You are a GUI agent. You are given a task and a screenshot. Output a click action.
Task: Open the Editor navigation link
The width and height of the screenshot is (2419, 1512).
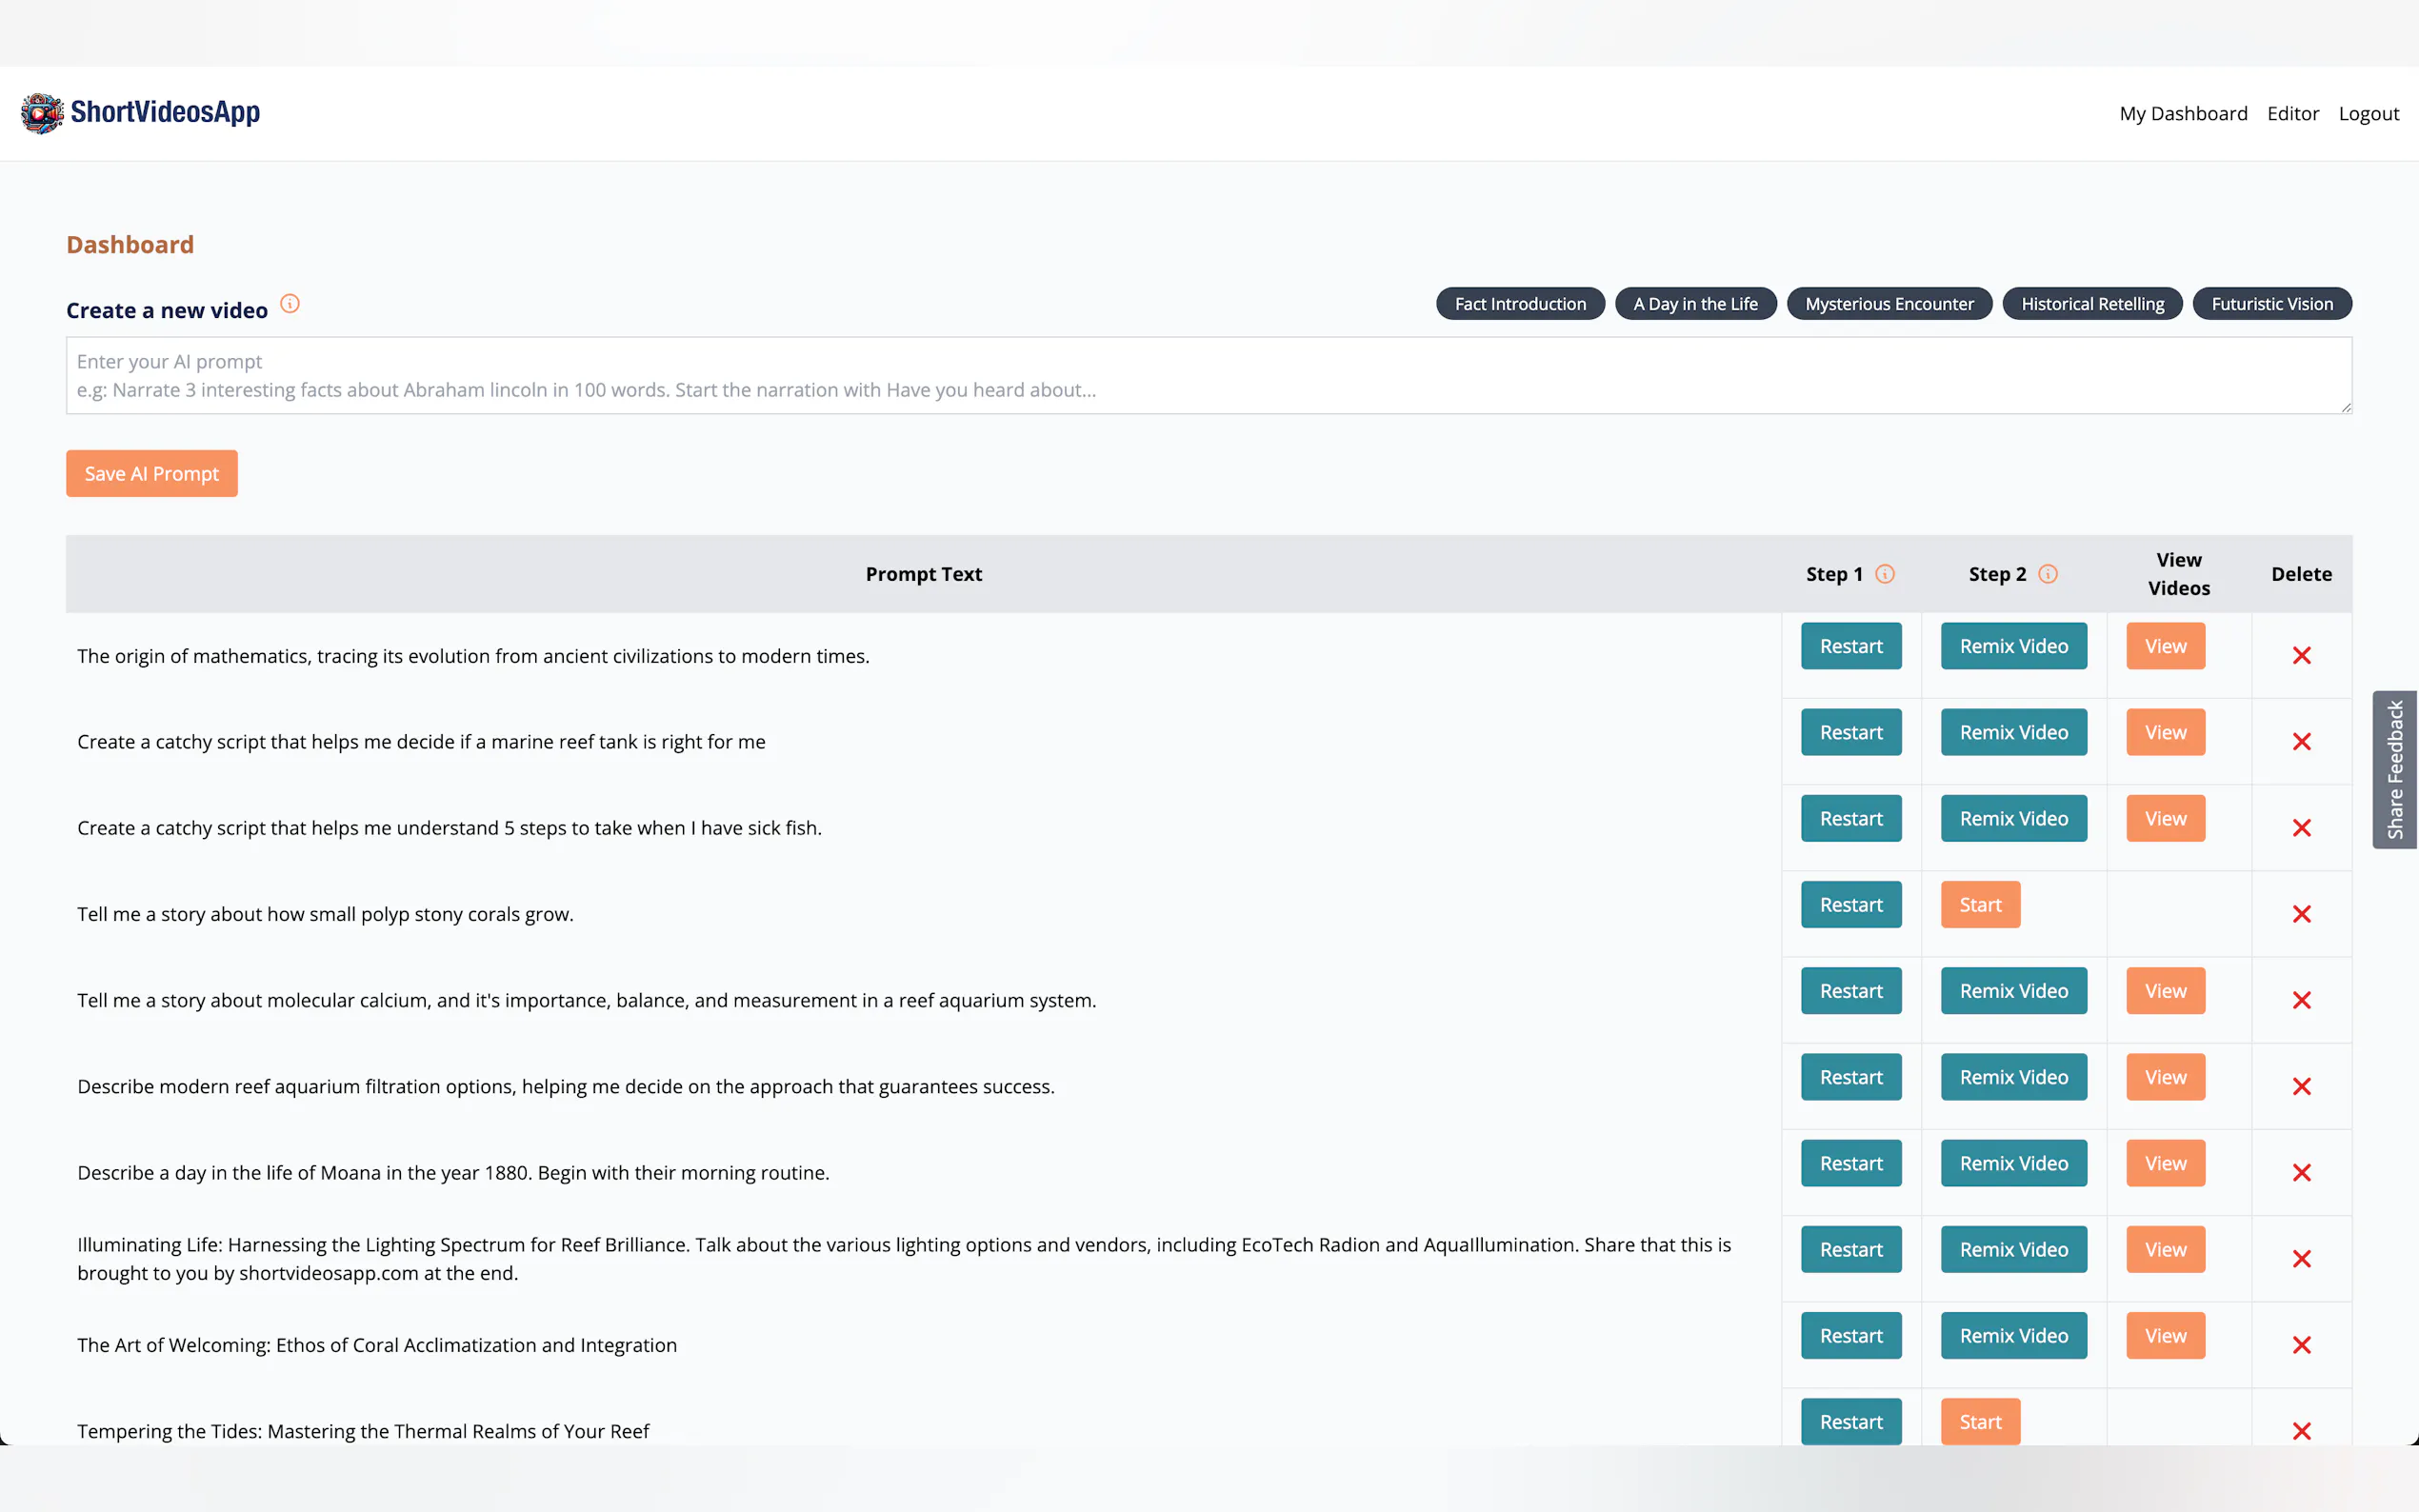click(x=2292, y=114)
